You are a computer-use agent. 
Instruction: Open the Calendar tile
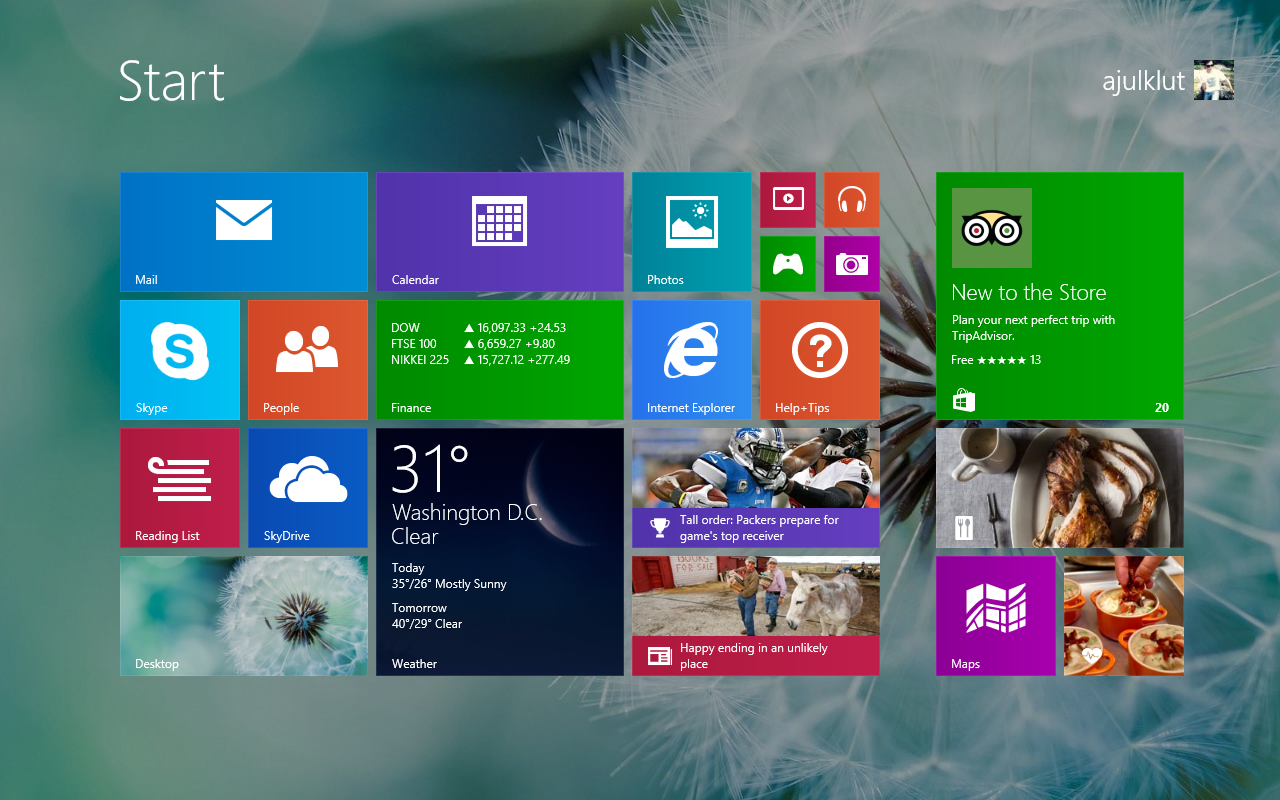[x=500, y=232]
